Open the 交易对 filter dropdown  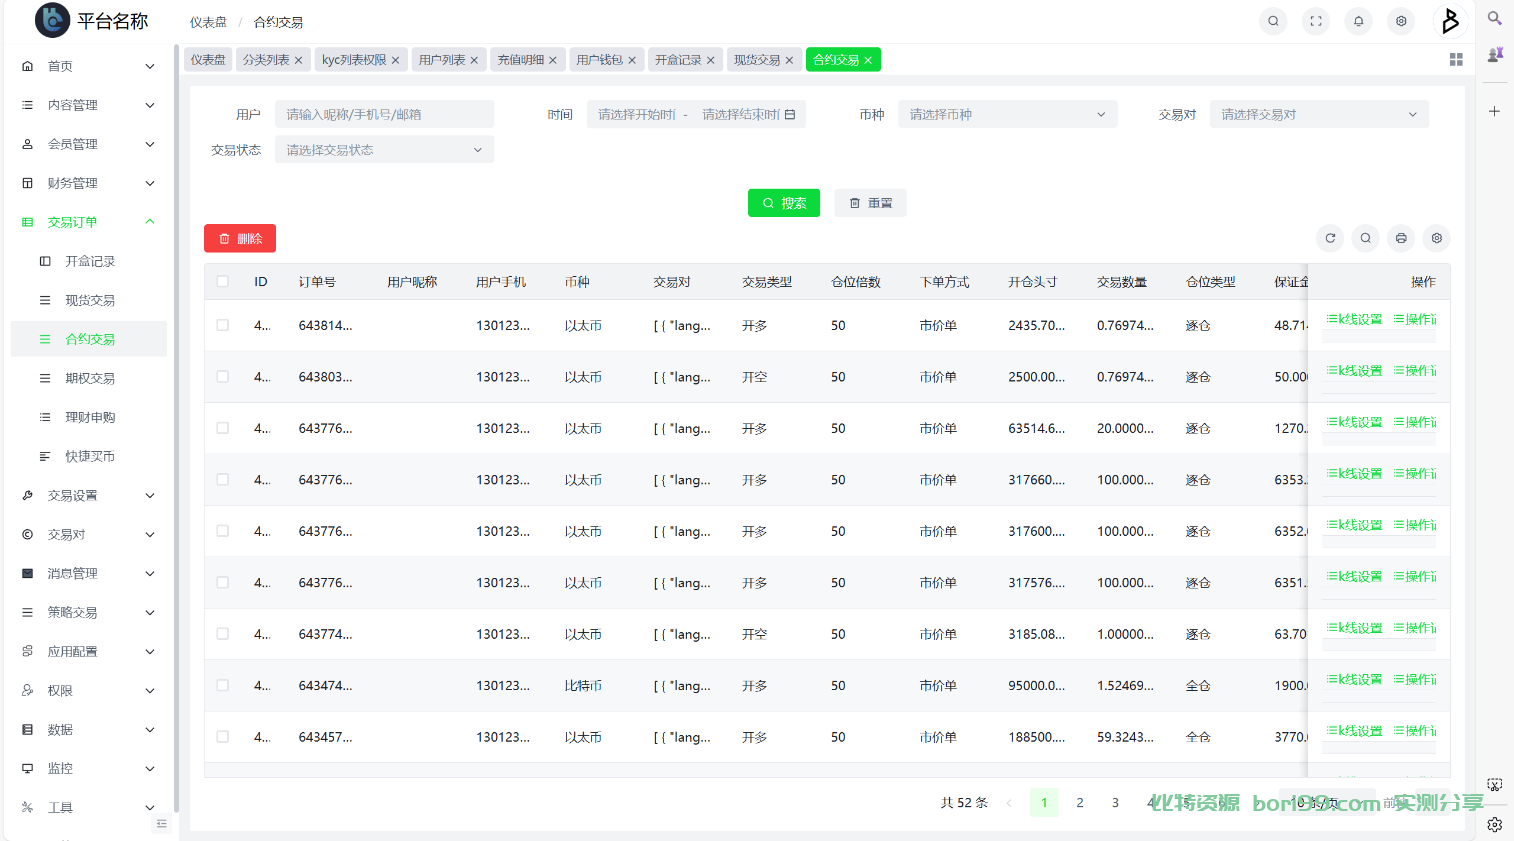1319,114
